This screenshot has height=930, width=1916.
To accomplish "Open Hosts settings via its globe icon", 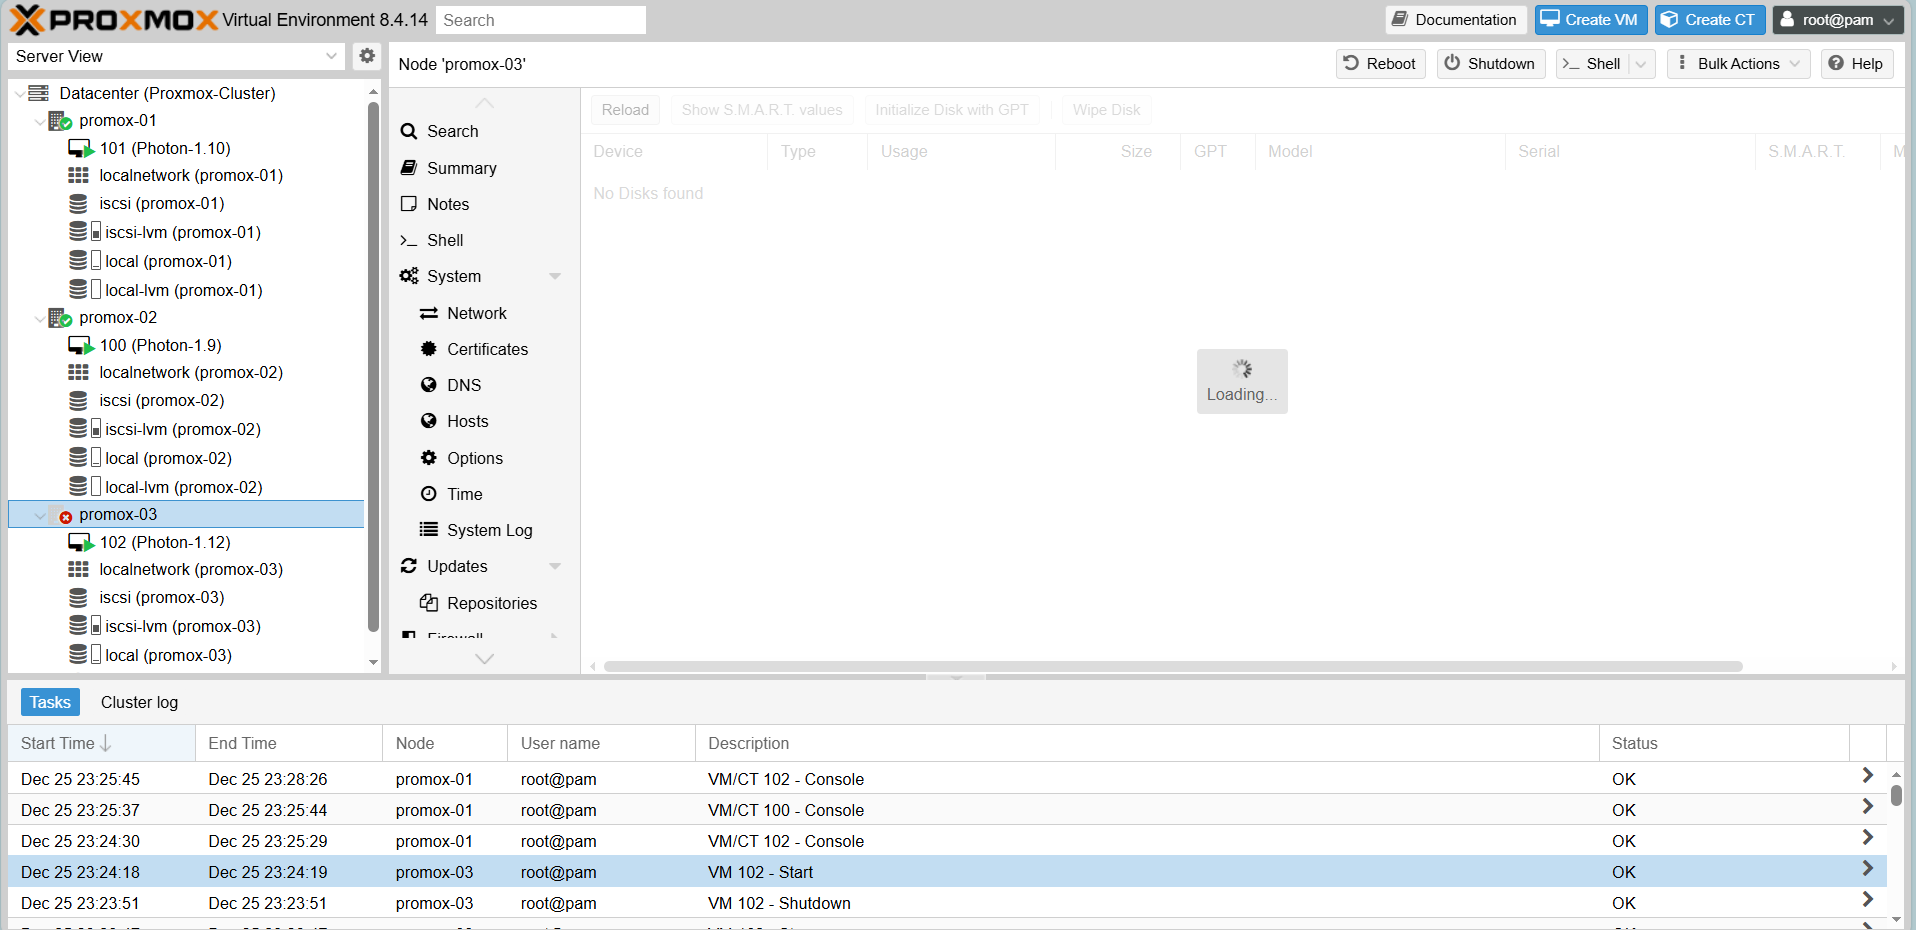I will point(430,421).
